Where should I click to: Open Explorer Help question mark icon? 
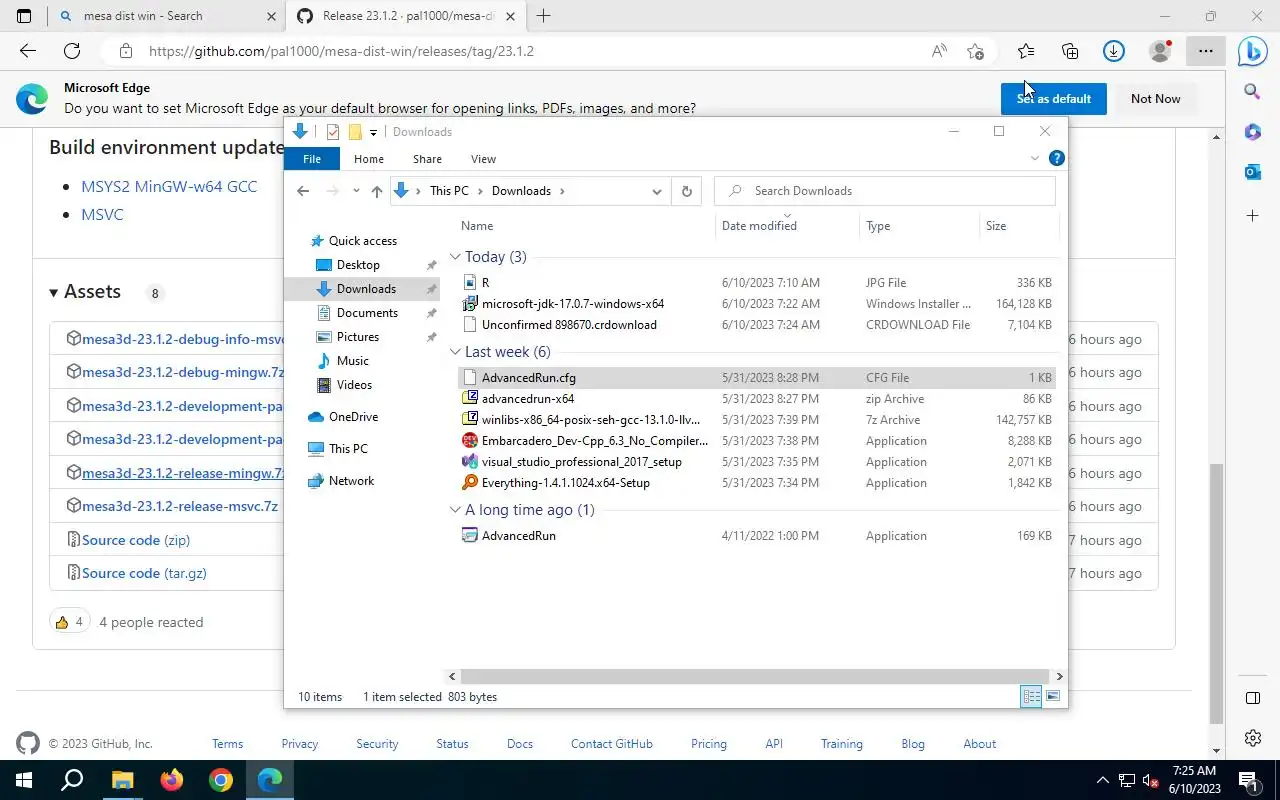(x=1056, y=158)
